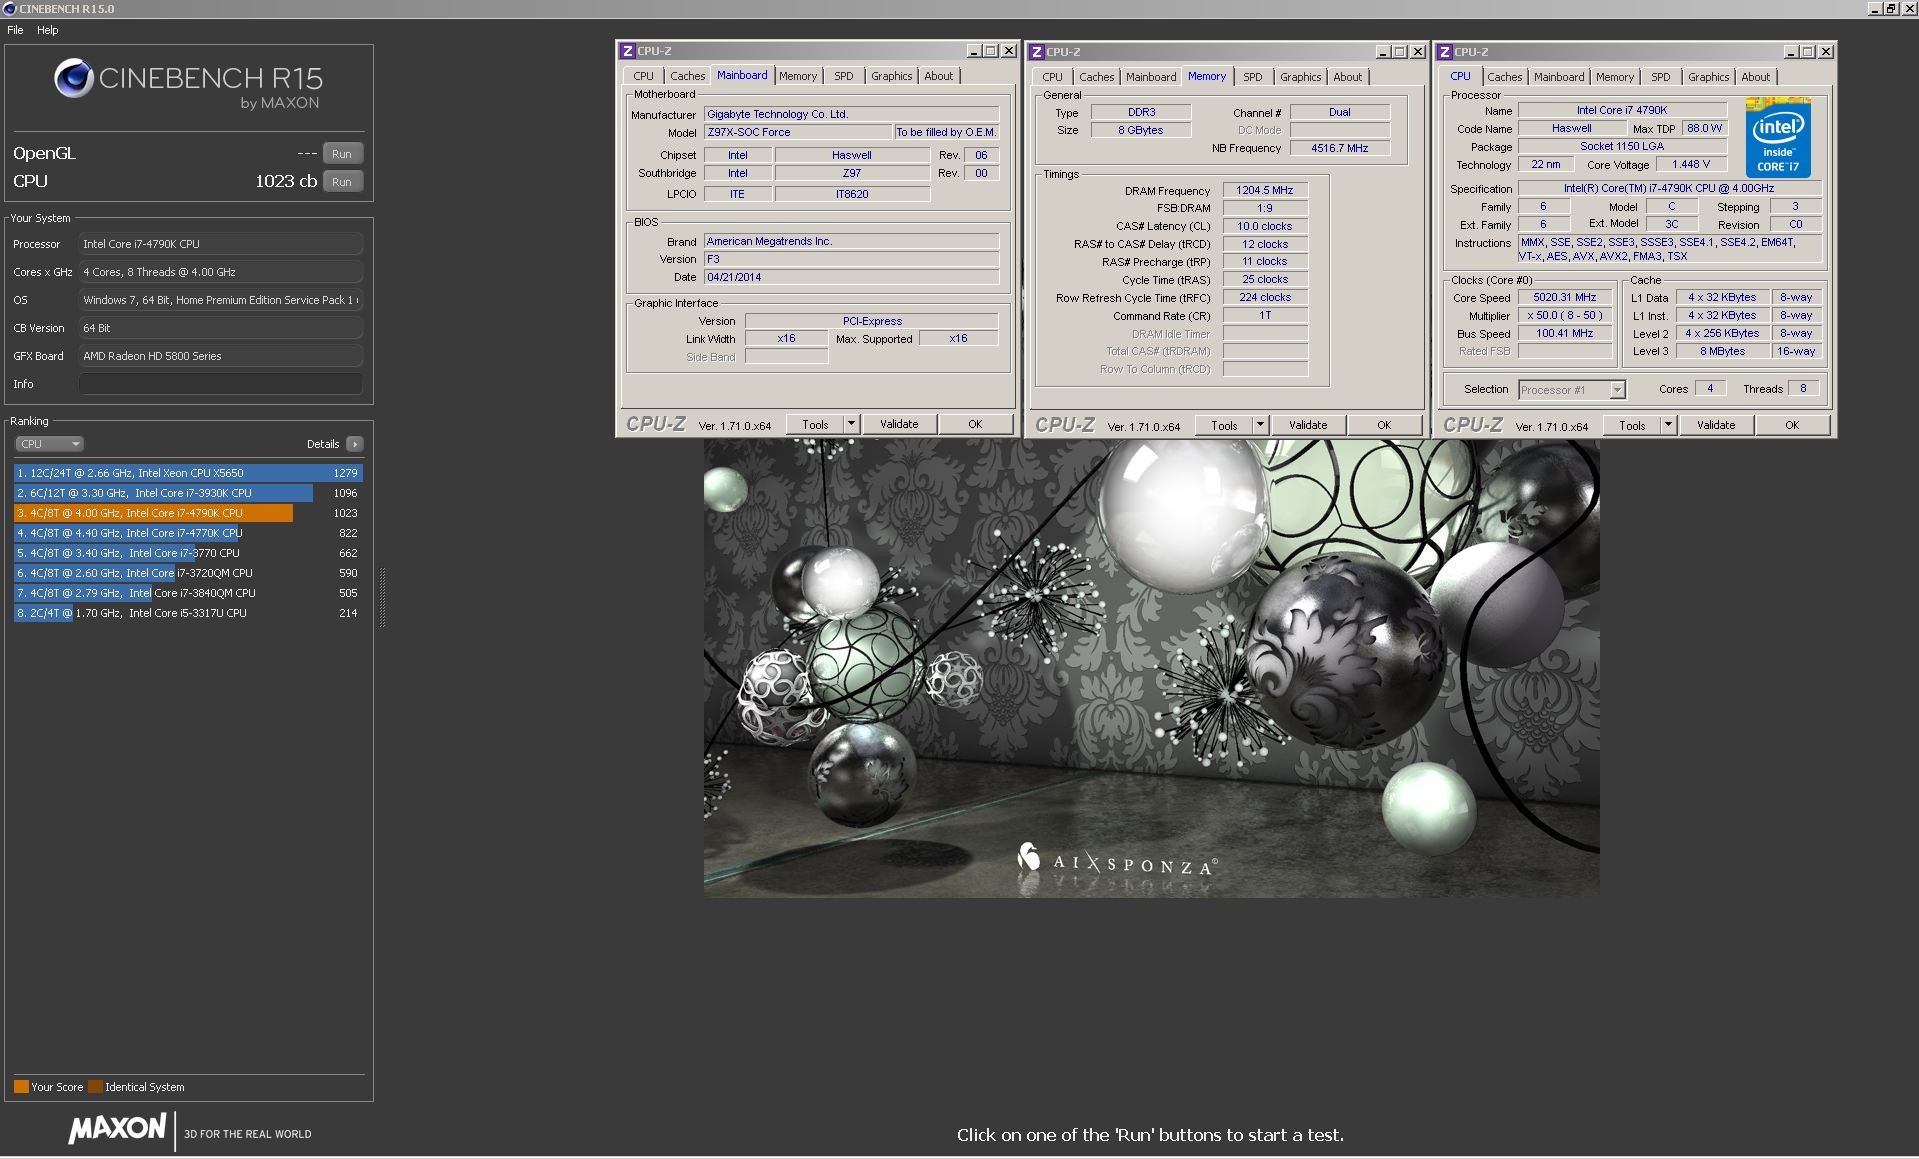Run the CPU benchmark test
Viewport: 1919px width, 1159px height.
342,182
